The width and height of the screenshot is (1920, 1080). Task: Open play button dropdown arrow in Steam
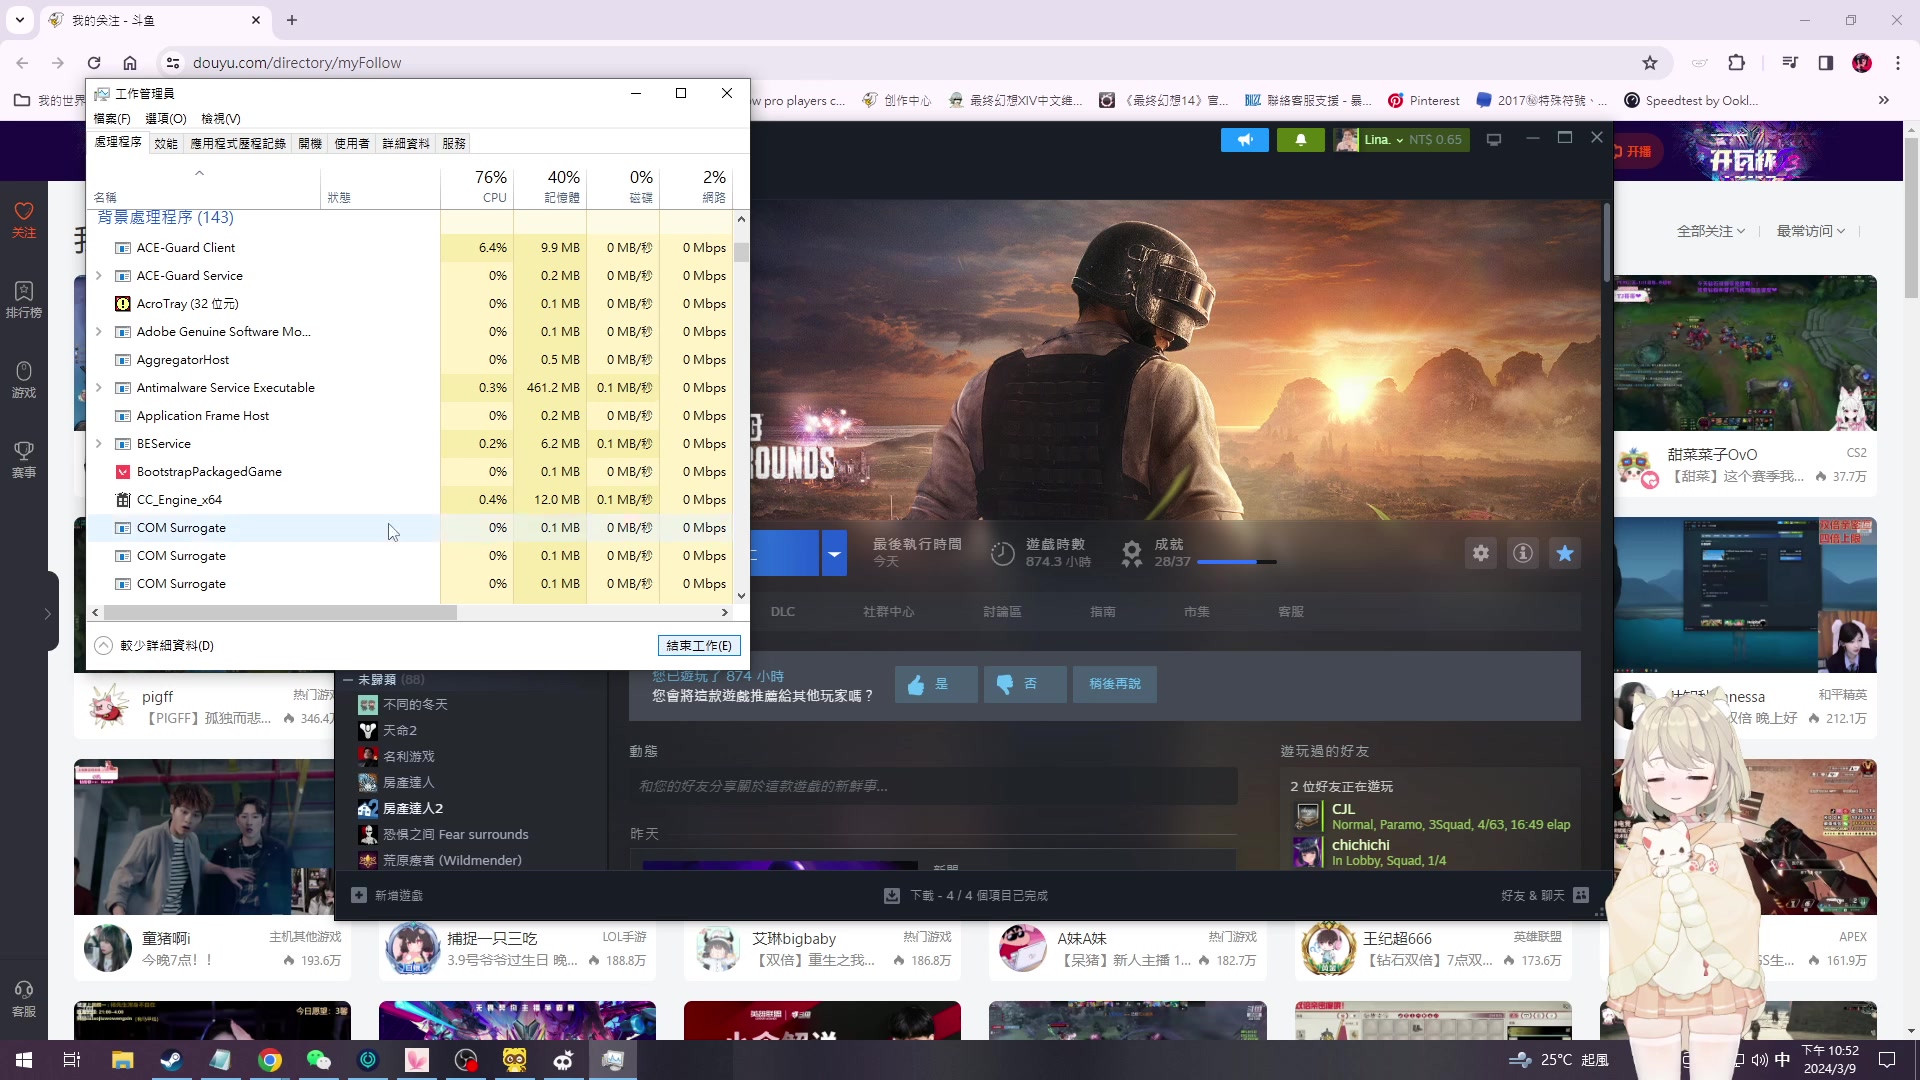[834, 553]
